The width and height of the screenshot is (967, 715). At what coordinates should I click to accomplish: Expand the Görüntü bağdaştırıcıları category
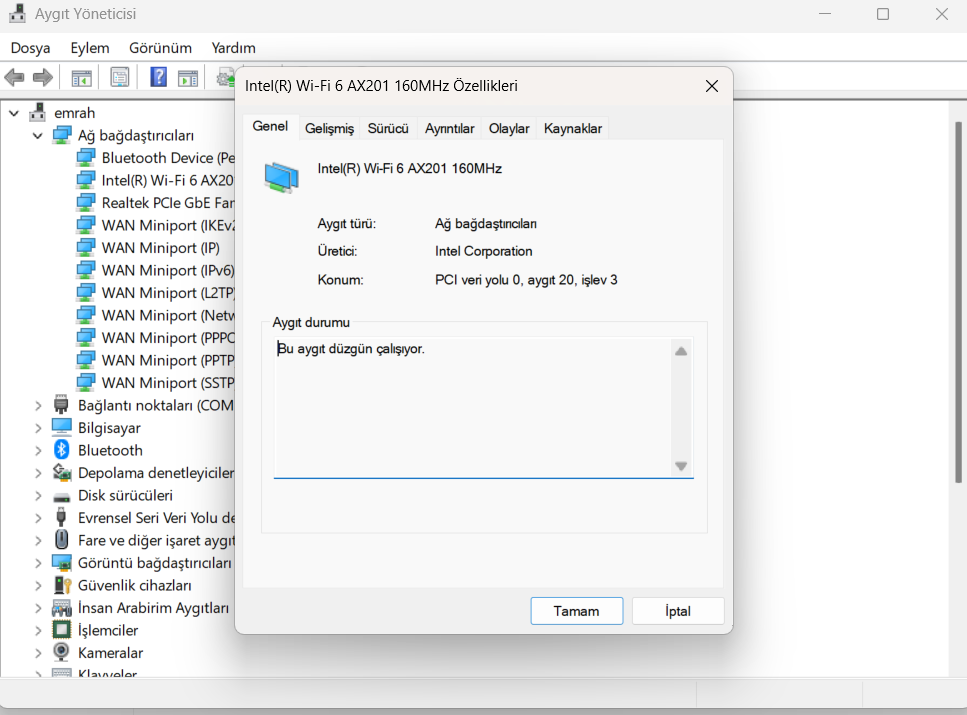38,563
